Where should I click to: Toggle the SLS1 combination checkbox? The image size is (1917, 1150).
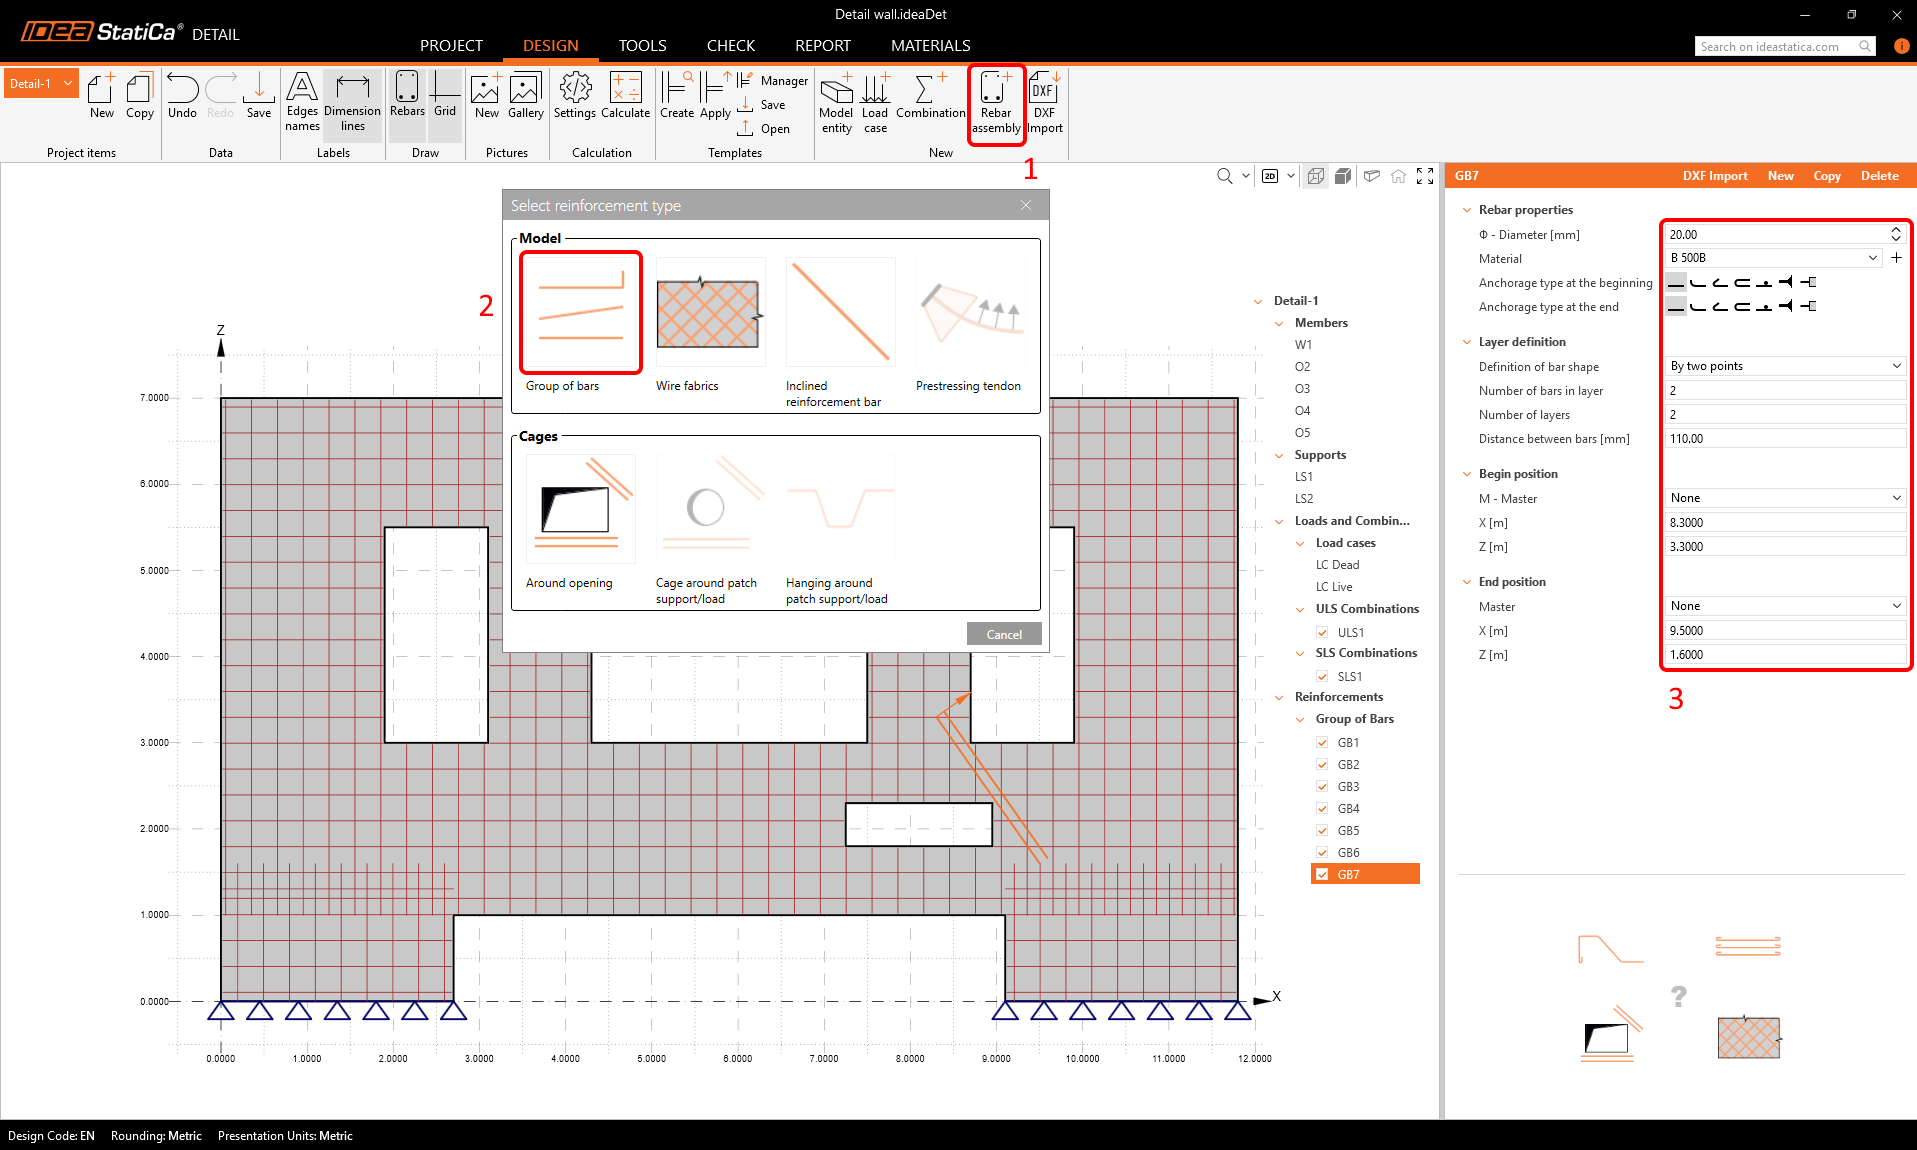1322,677
